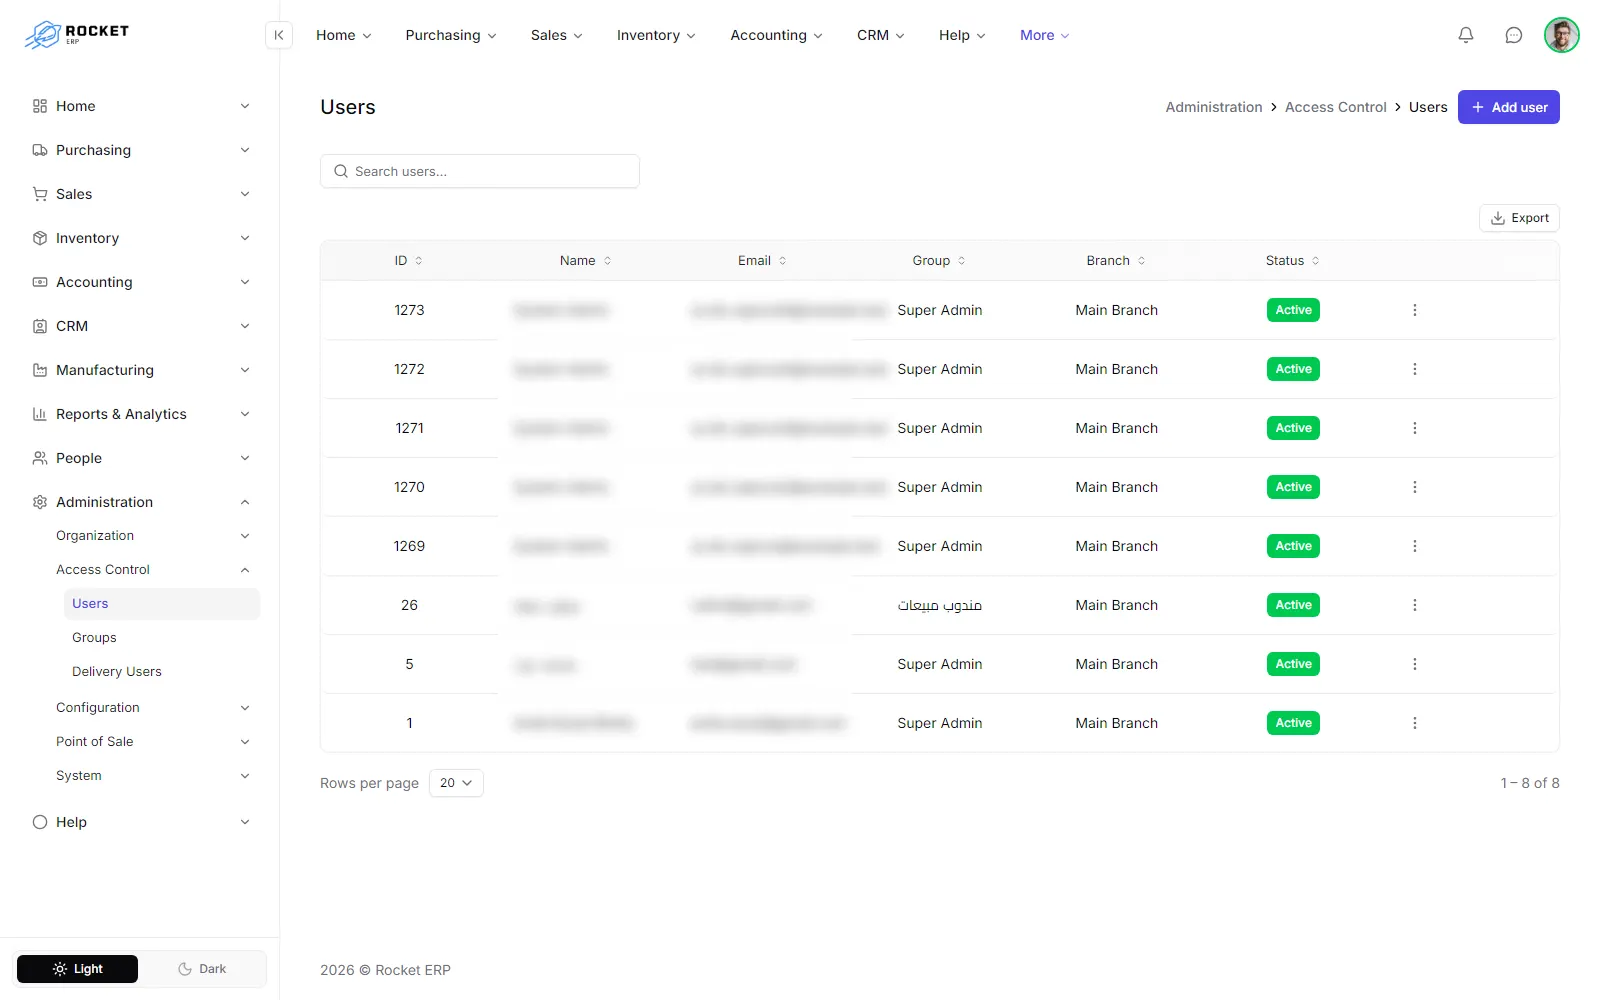Open row actions for user 5
The image size is (1600, 1000).
1414,664
